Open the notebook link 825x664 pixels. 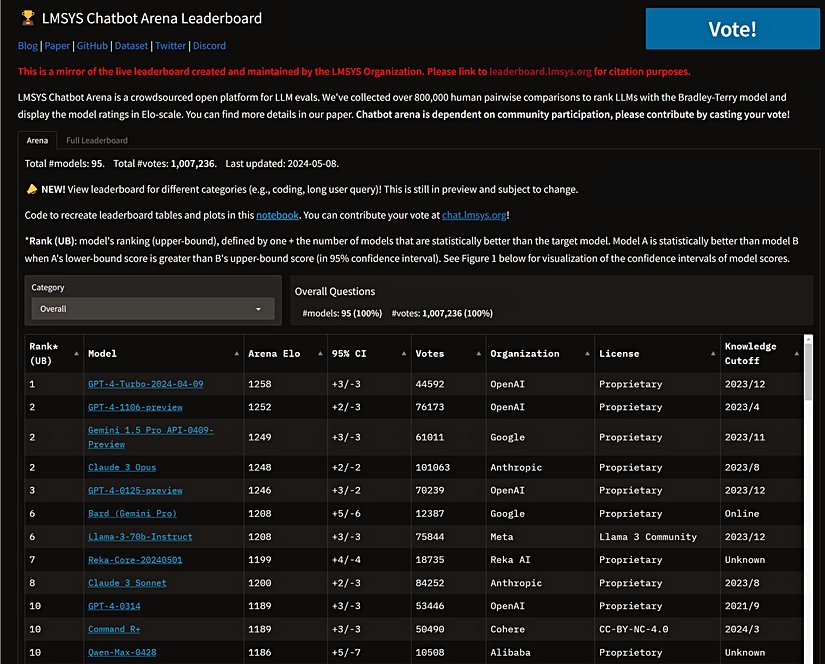pos(277,215)
